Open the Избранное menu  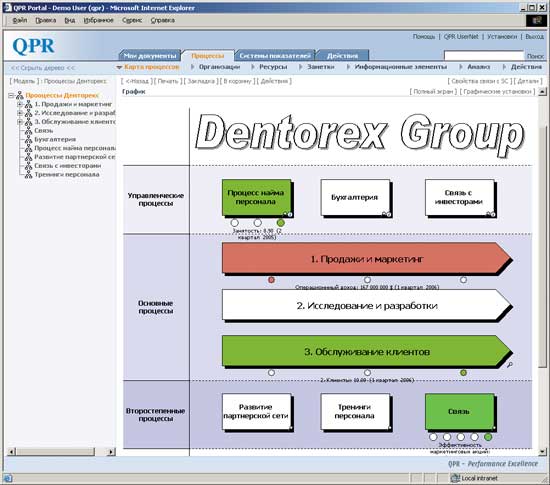click(99, 20)
